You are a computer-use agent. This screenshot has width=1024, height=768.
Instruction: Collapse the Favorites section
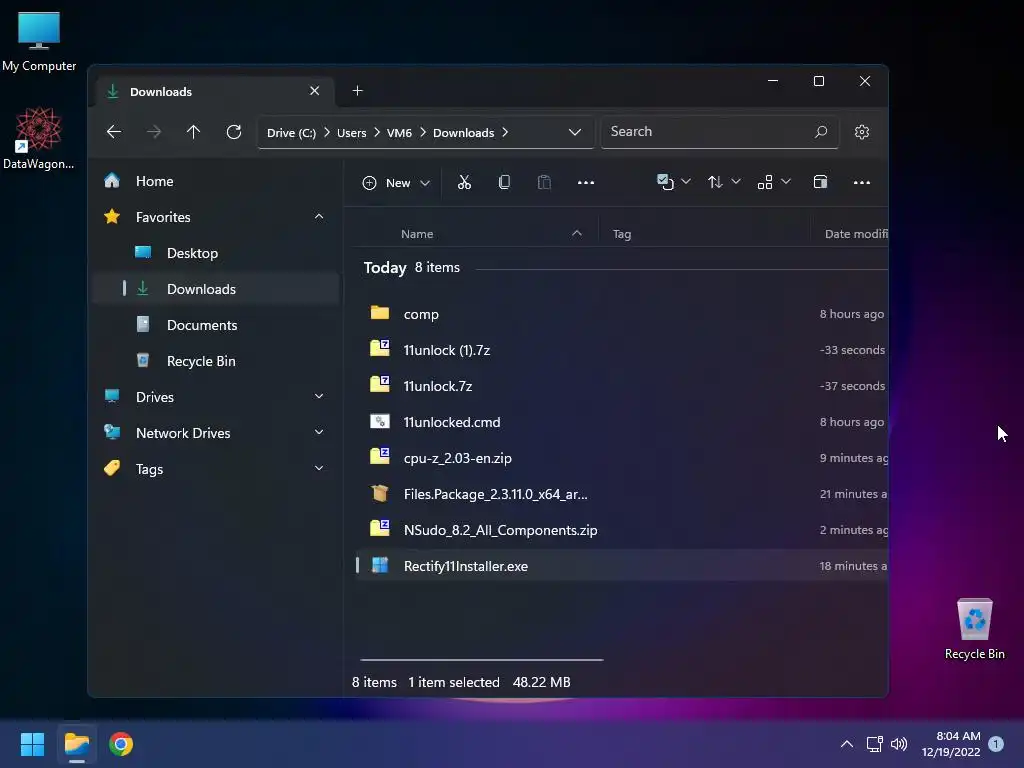pos(319,217)
